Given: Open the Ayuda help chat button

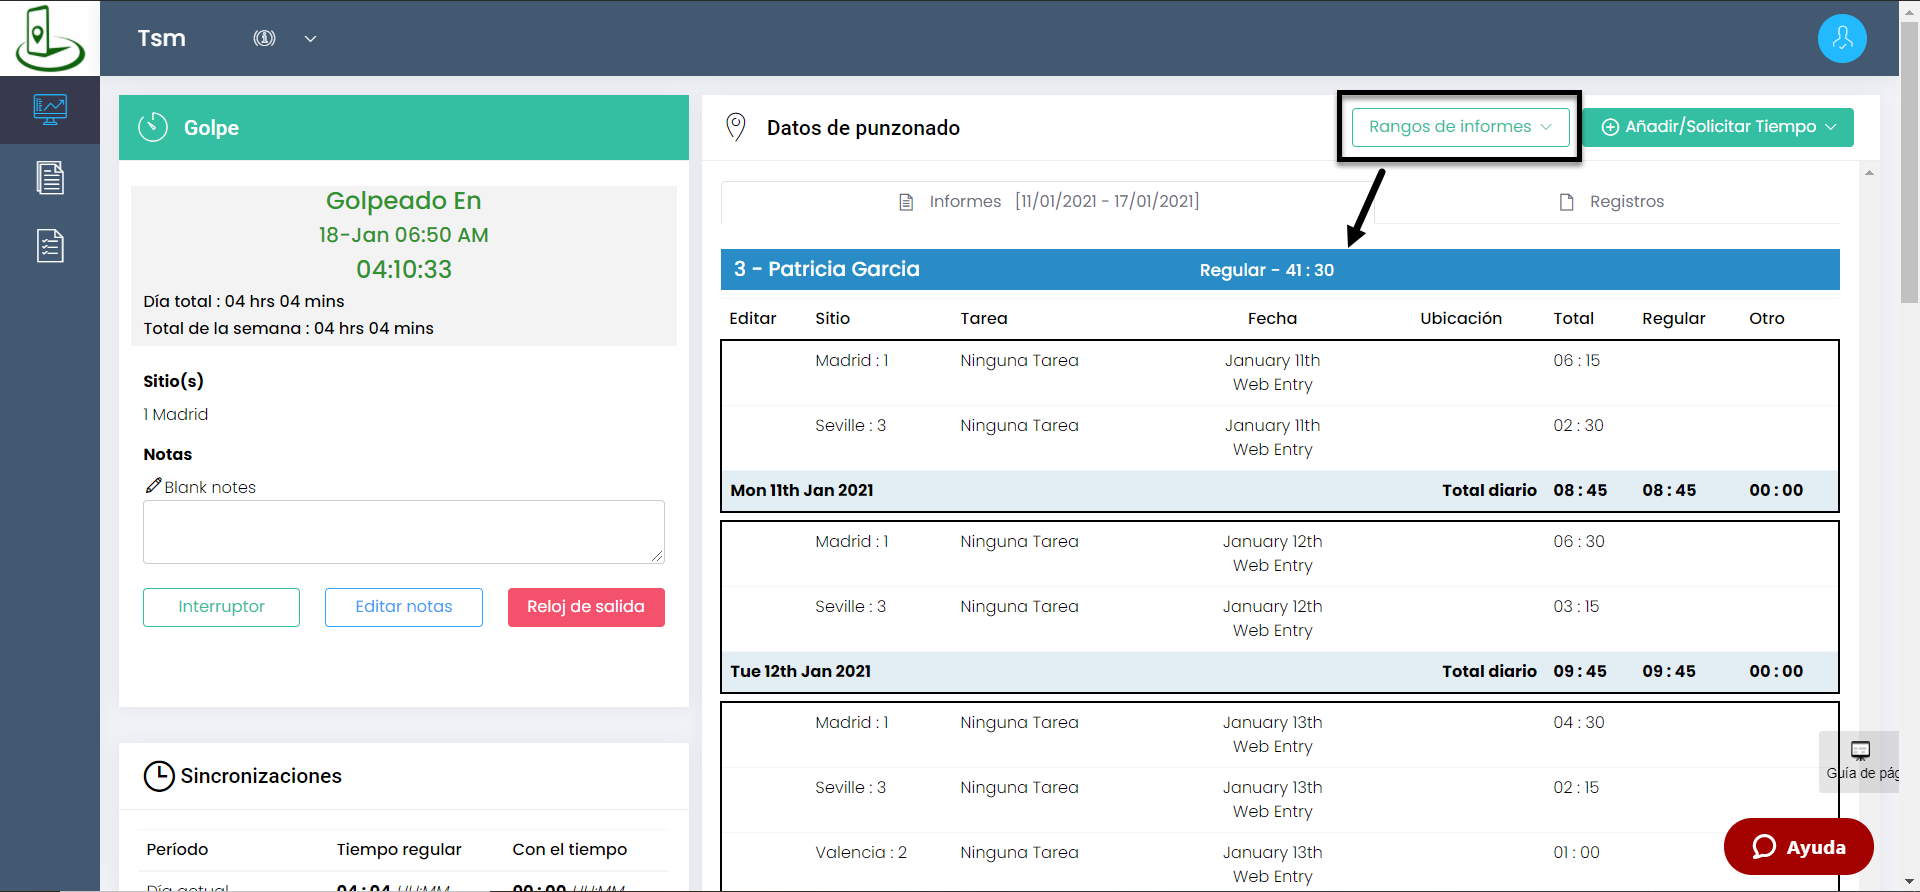Looking at the screenshot, I should pos(1798,847).
